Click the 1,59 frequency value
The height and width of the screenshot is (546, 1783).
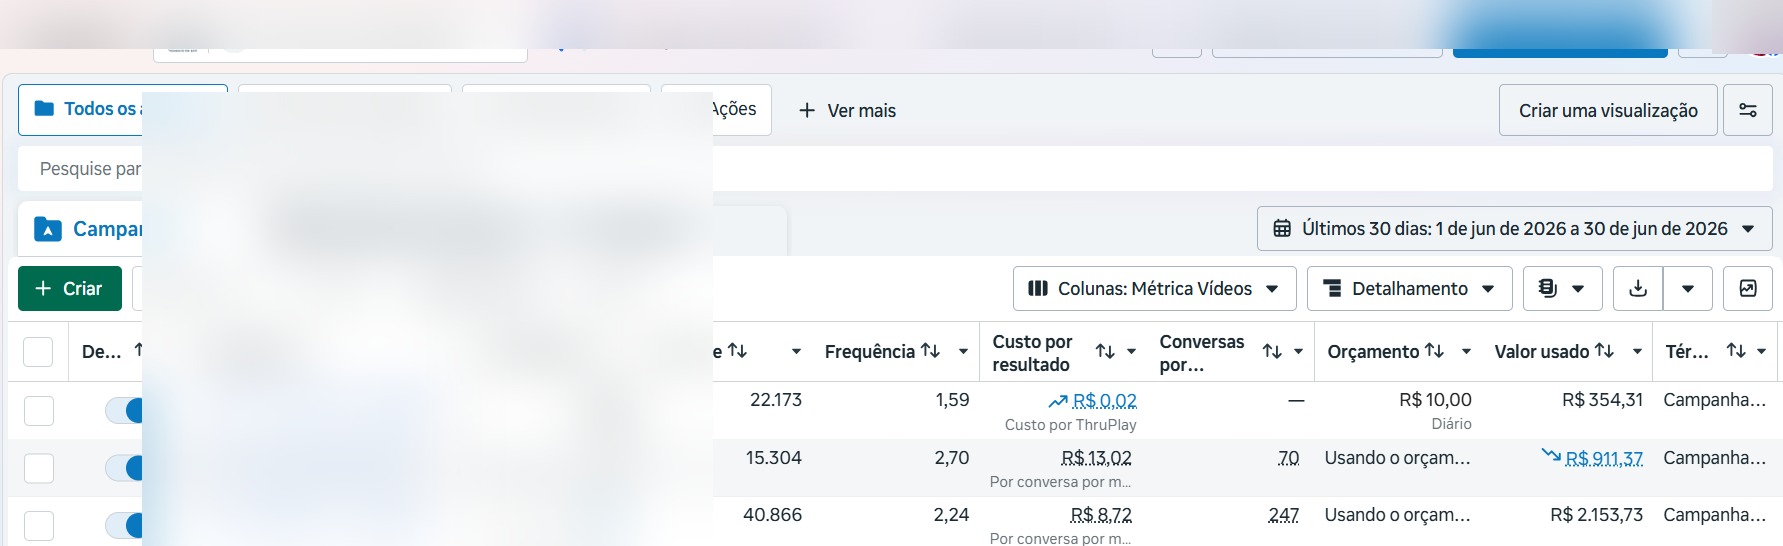pyautogui.click(x=952, y=400)
